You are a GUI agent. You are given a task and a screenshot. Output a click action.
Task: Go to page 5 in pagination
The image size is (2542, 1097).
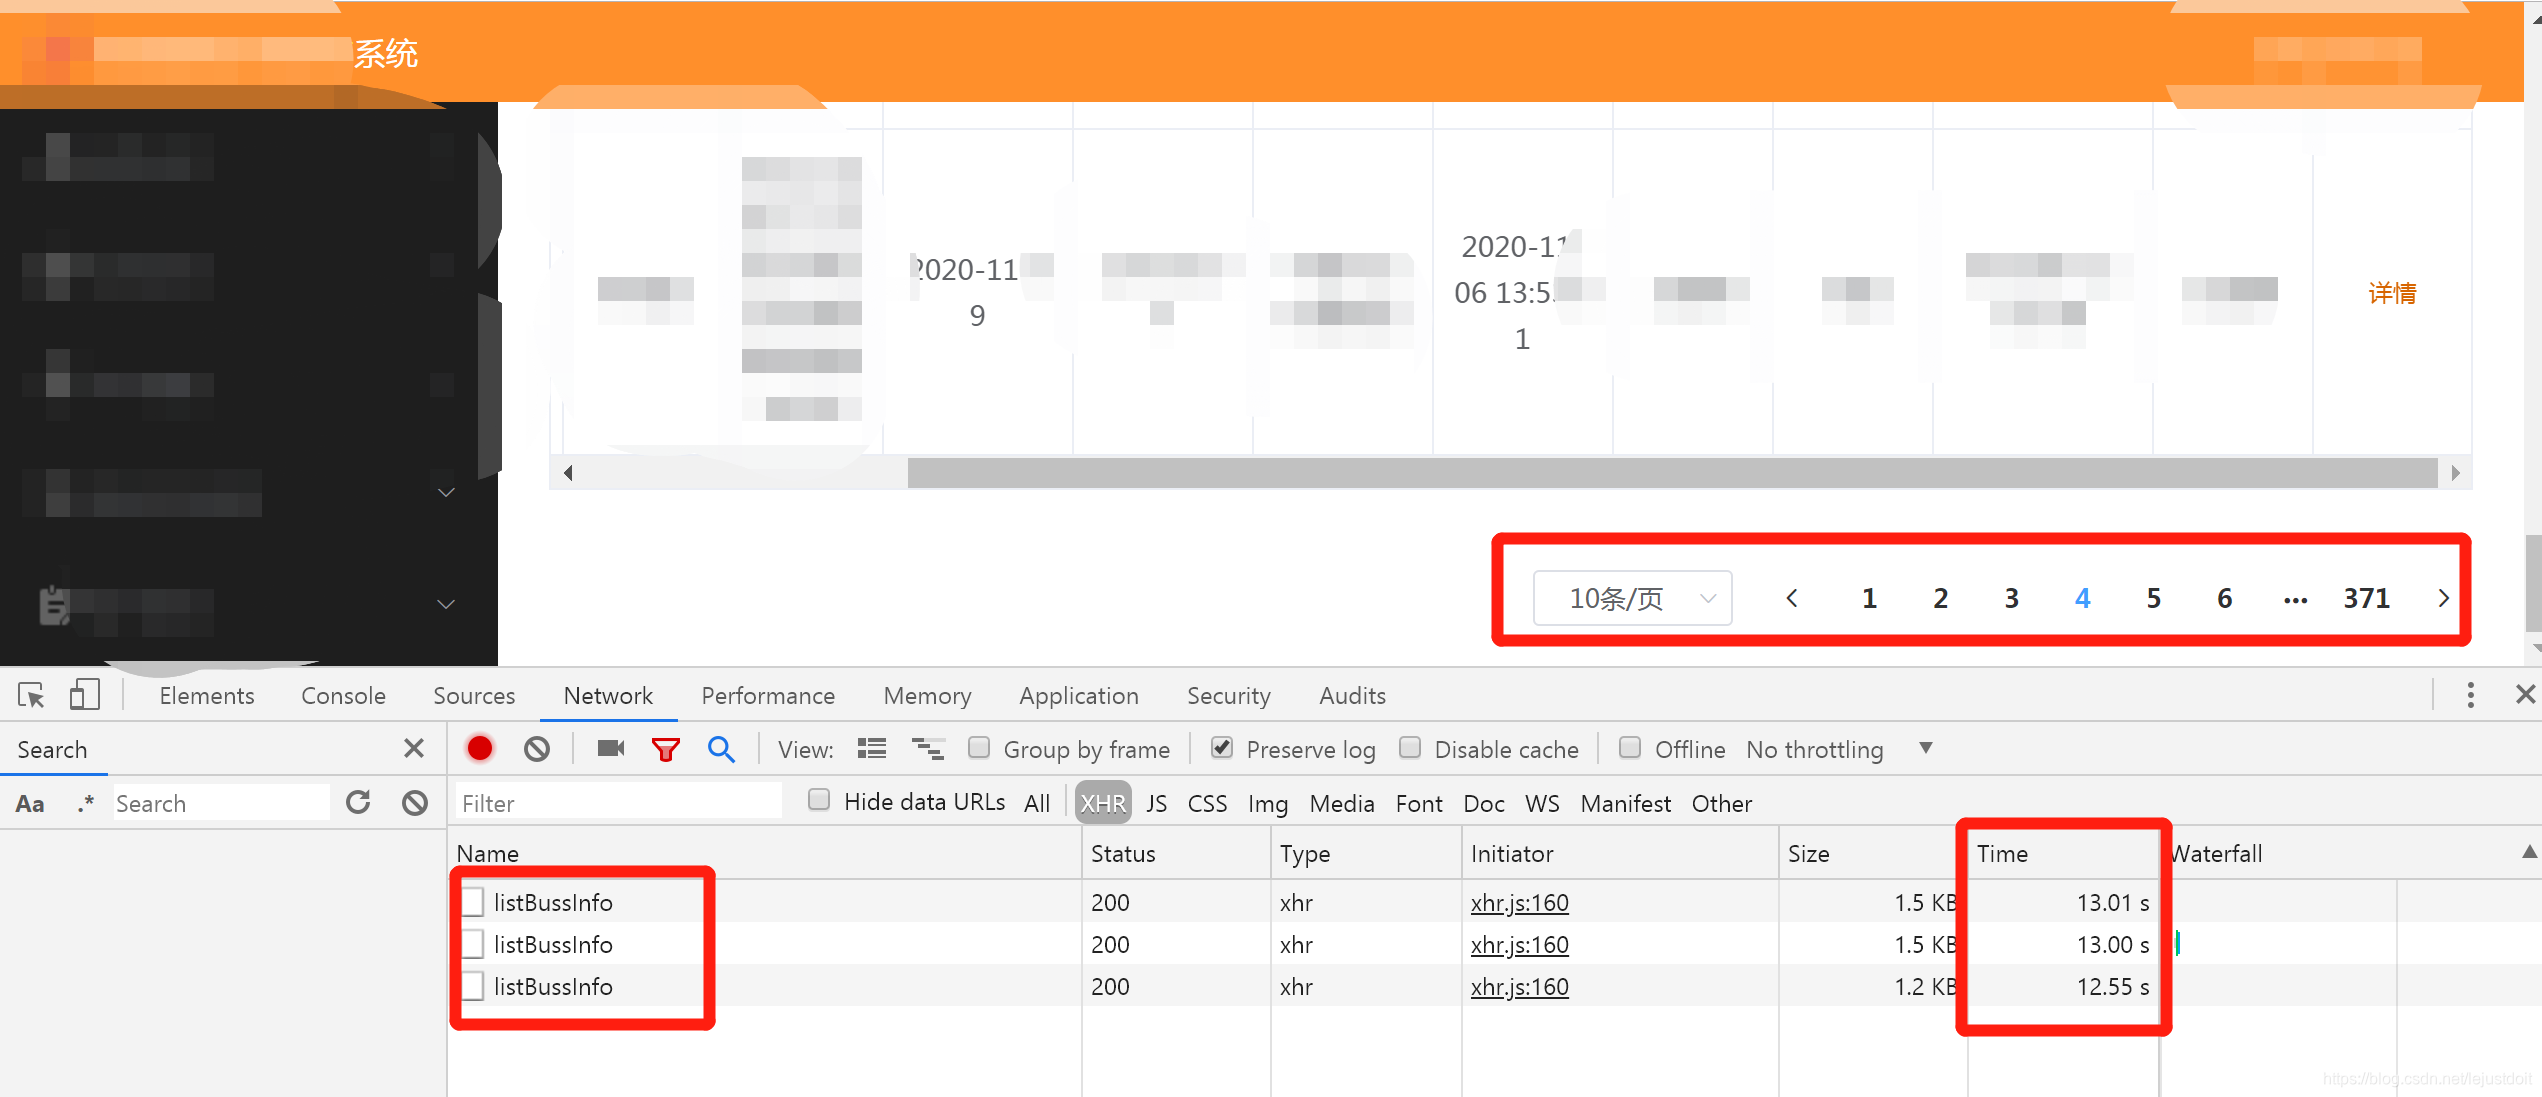[2153, 598]
